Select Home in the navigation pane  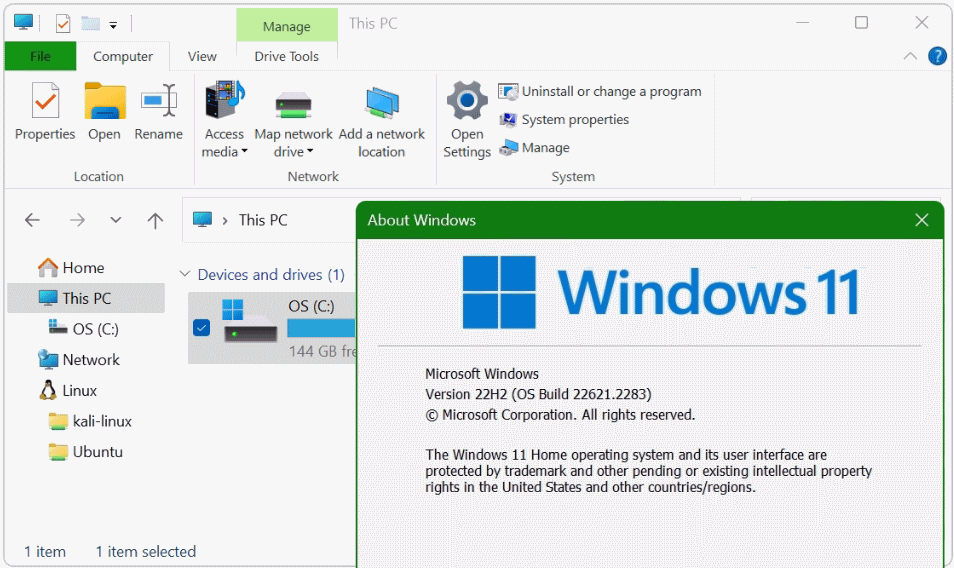click(x=71, y=268)
